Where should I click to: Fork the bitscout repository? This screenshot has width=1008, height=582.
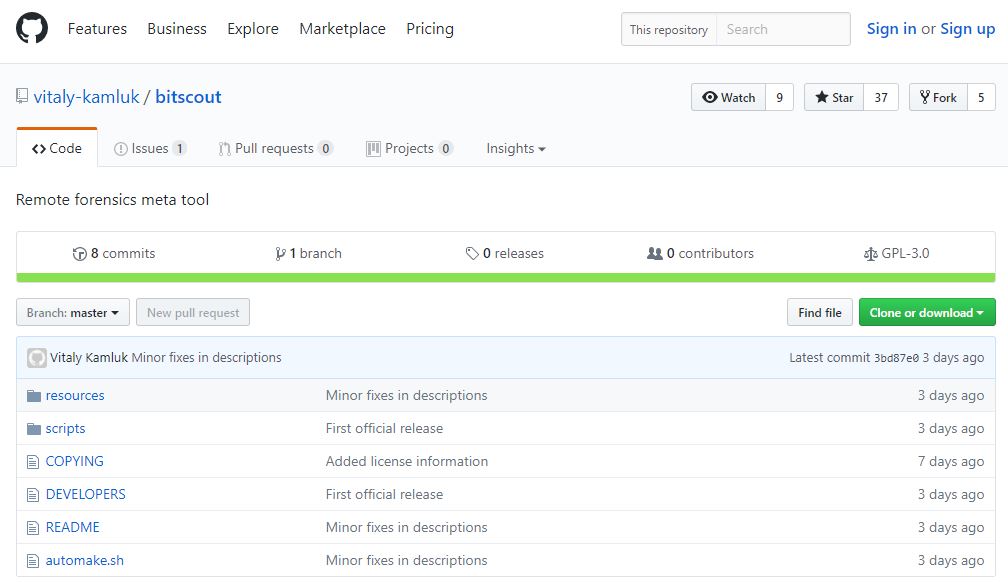click(x=938, y=97)
